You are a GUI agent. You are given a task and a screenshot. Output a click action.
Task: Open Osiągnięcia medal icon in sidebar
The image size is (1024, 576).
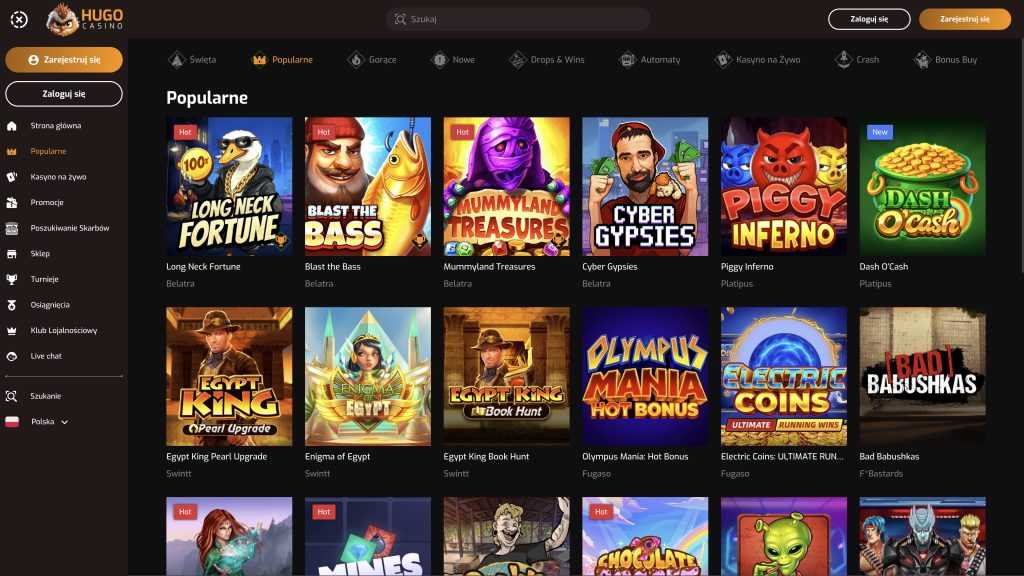tap(12, 305)
